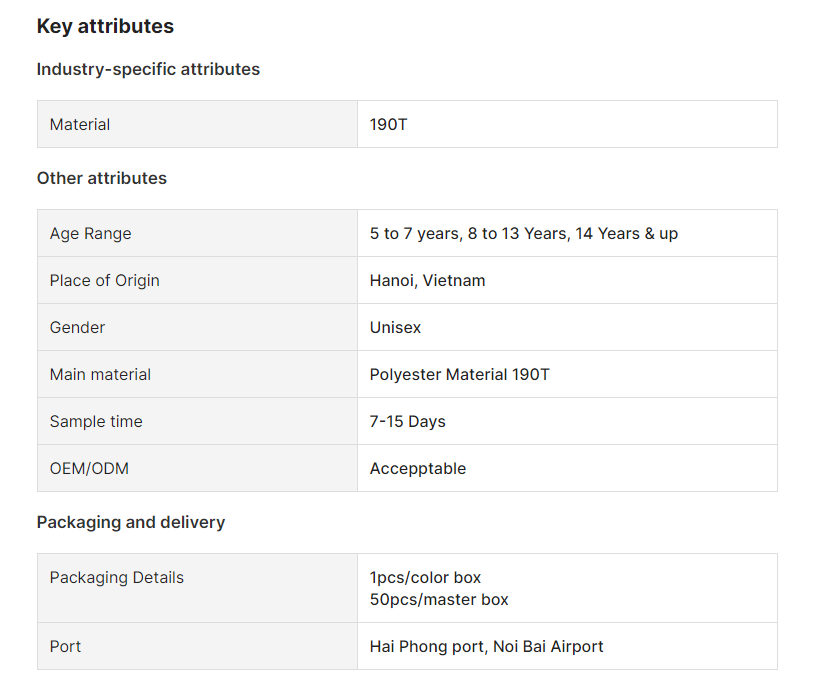Click the 50pcs/master box text
Viewport: 830px width, 688px height.
pos(439,600)
